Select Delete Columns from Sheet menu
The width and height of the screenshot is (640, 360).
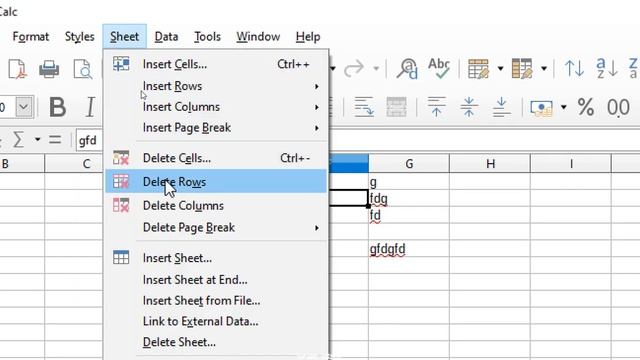coord(216,205)
